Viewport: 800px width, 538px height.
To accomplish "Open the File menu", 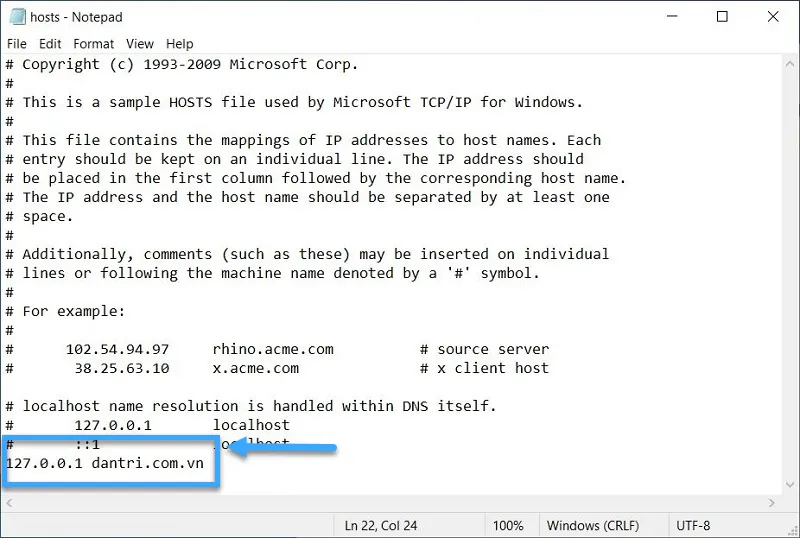I will [16, 44].
